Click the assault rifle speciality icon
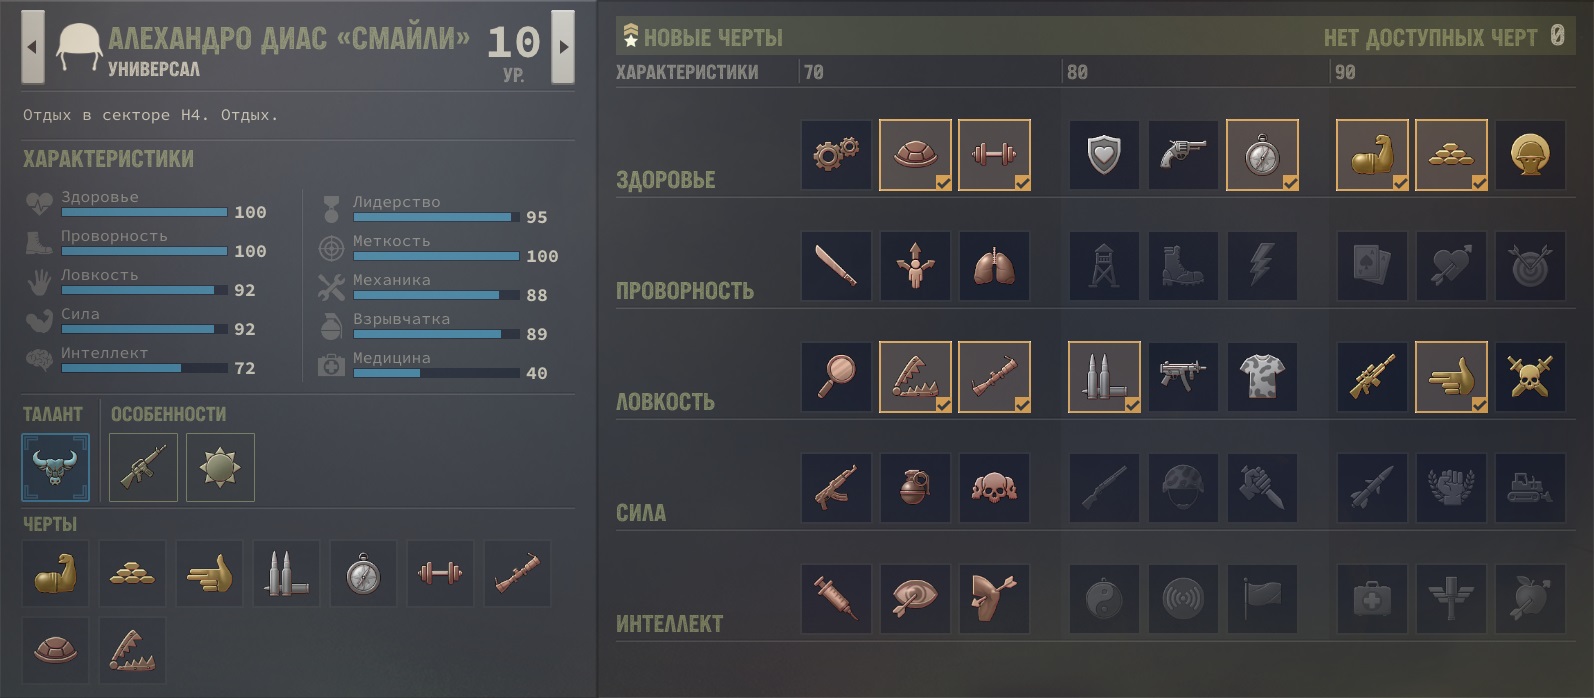The height and width of the screenshot is (698, 1594). [144, 467]
